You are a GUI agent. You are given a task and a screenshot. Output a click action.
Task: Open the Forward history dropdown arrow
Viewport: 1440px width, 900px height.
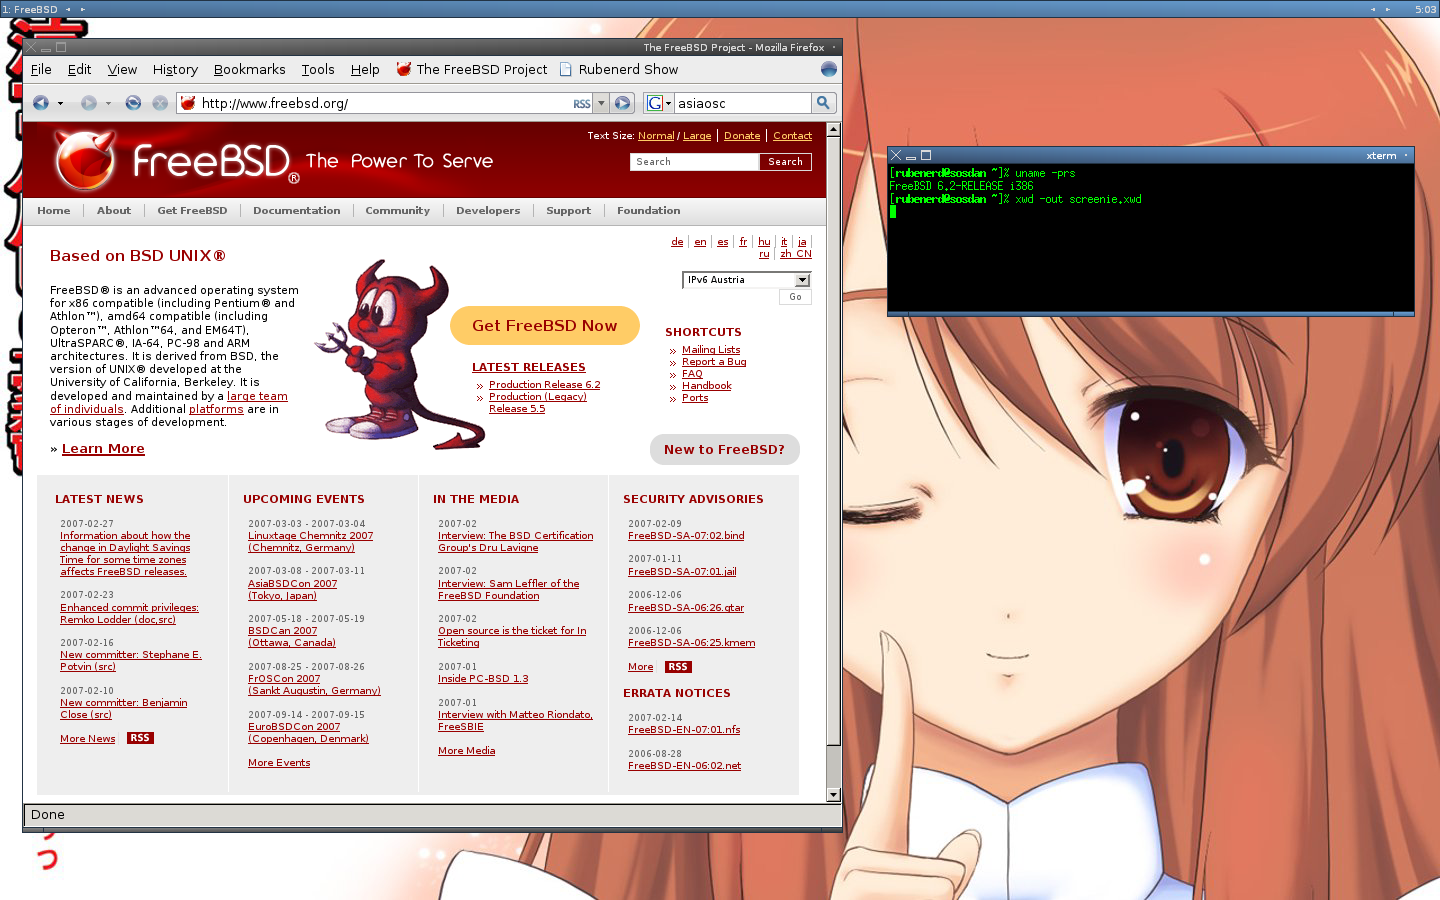point(108,103)
